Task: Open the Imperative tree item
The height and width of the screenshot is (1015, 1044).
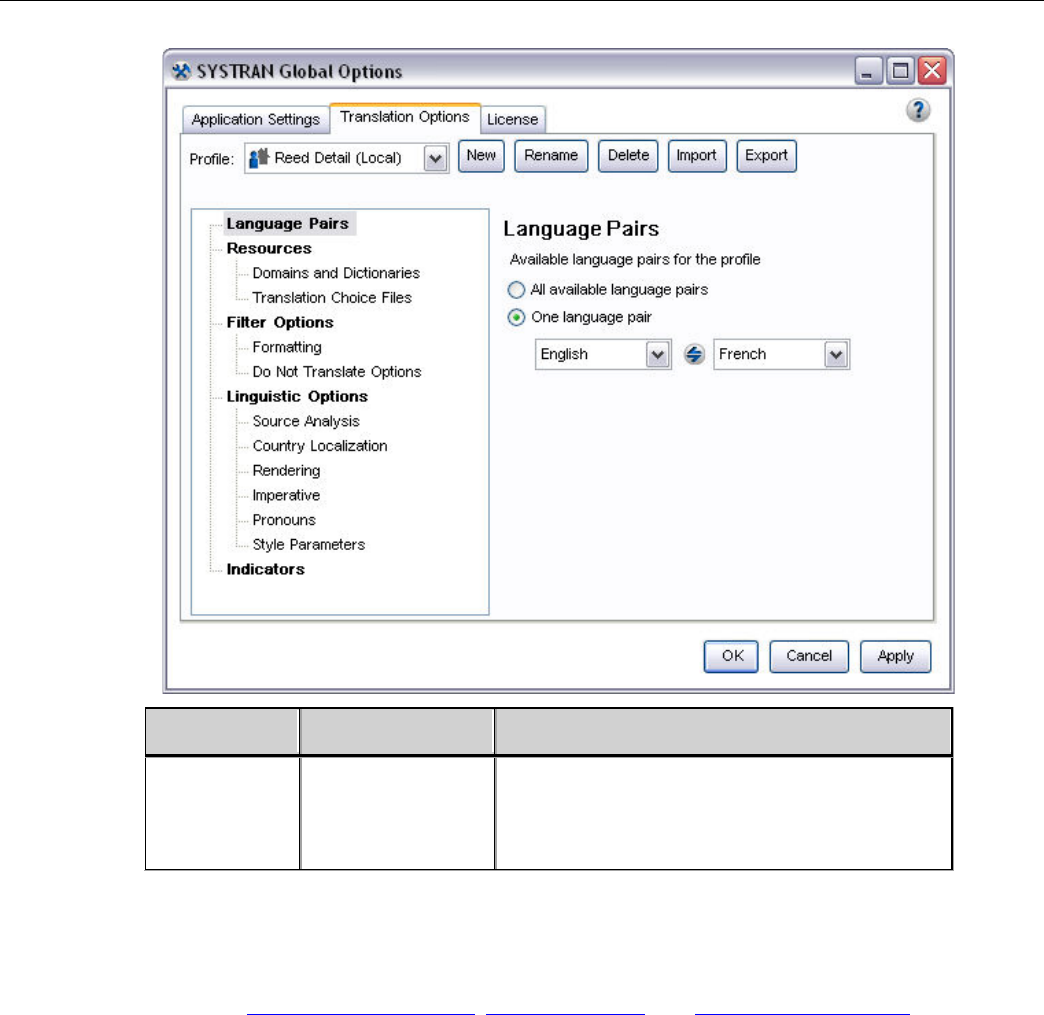Action: (x=286, y=495)
